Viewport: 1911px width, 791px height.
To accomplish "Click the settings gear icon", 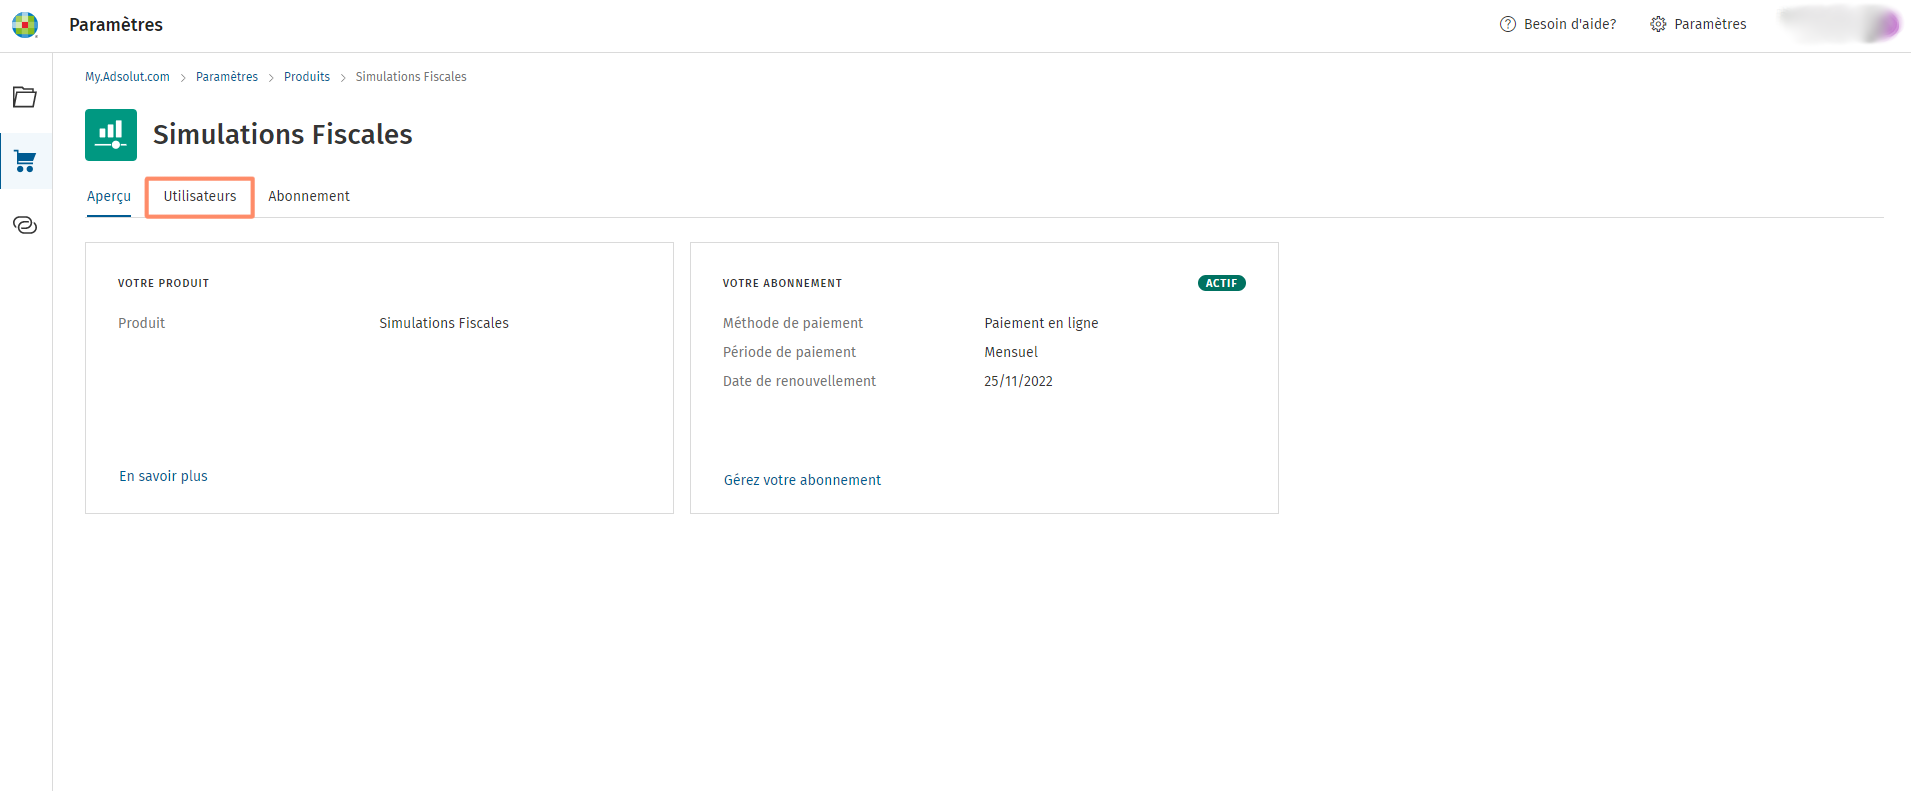I will (1658, 24).
